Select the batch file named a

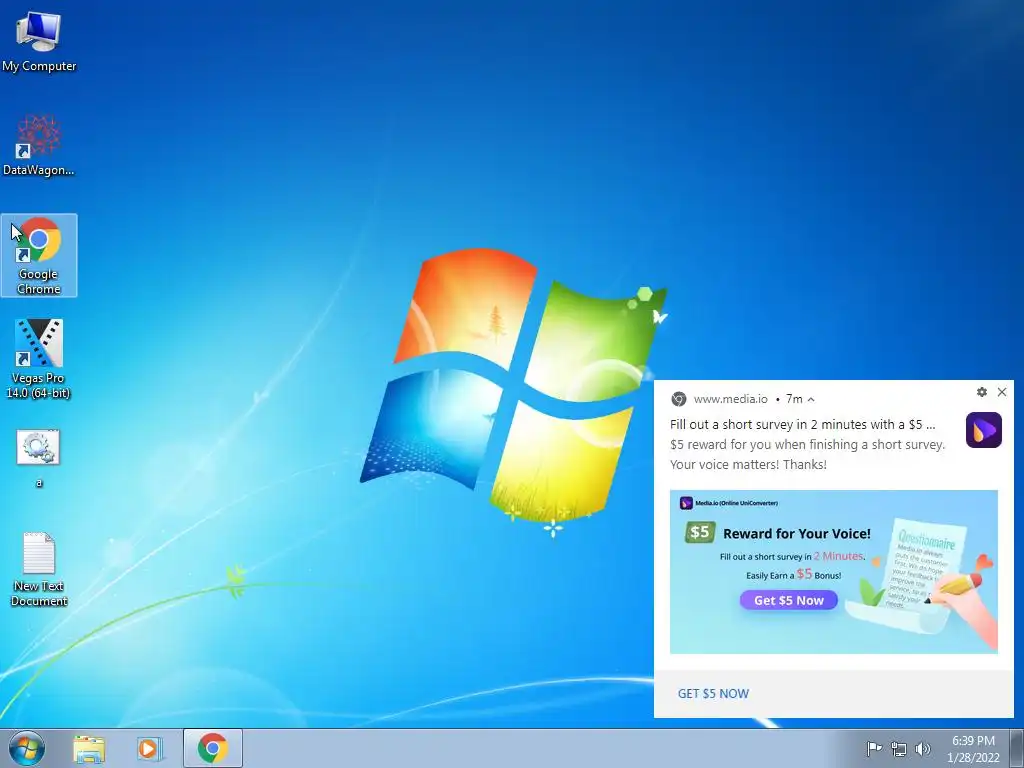(39, 458)
